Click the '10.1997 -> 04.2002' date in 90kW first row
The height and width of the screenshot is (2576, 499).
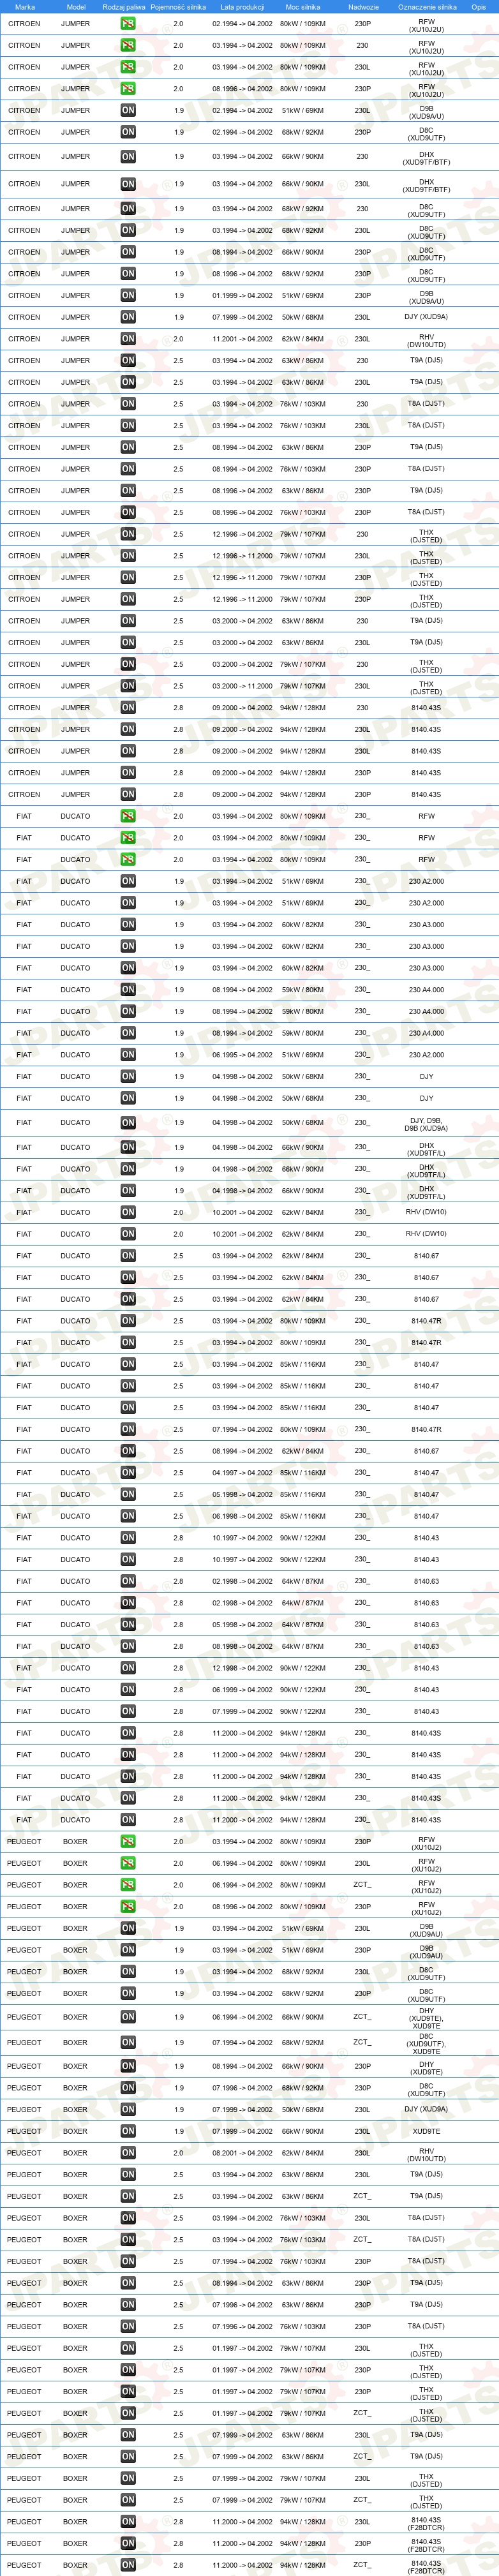tap(242, 1538)
